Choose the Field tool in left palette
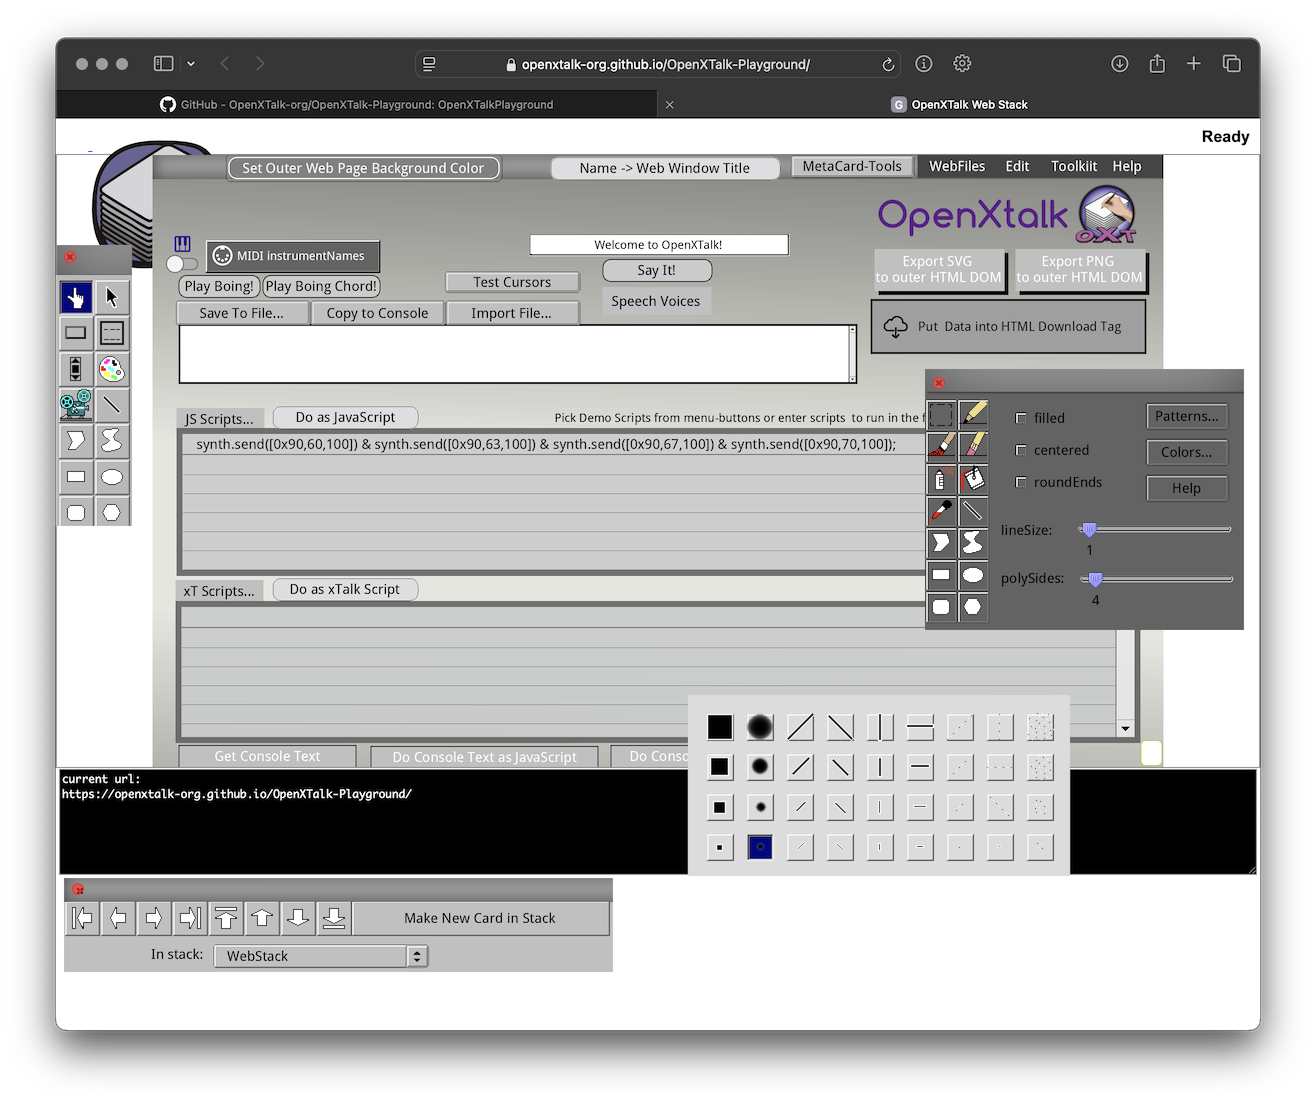The image size is (1316, 1104). point(112,333)
